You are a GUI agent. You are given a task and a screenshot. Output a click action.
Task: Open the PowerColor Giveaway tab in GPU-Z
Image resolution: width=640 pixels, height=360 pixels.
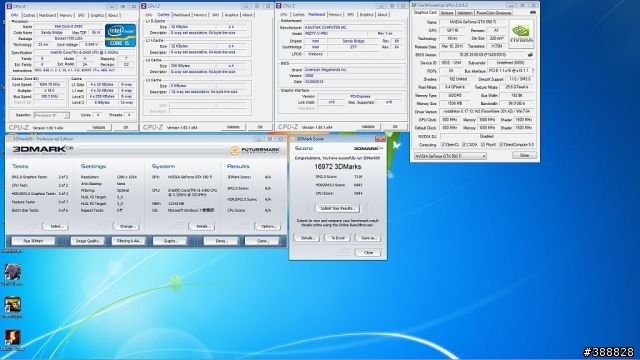494,13
